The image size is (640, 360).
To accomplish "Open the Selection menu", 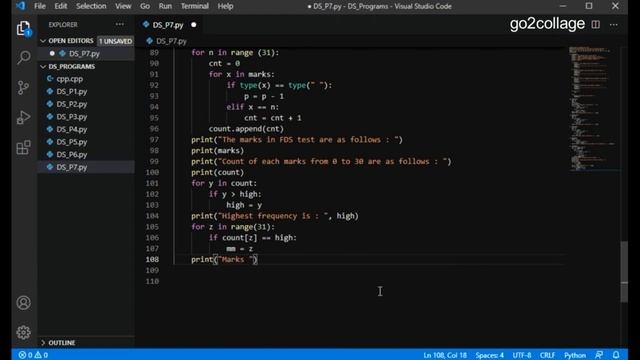I will [x=91, y=6].
